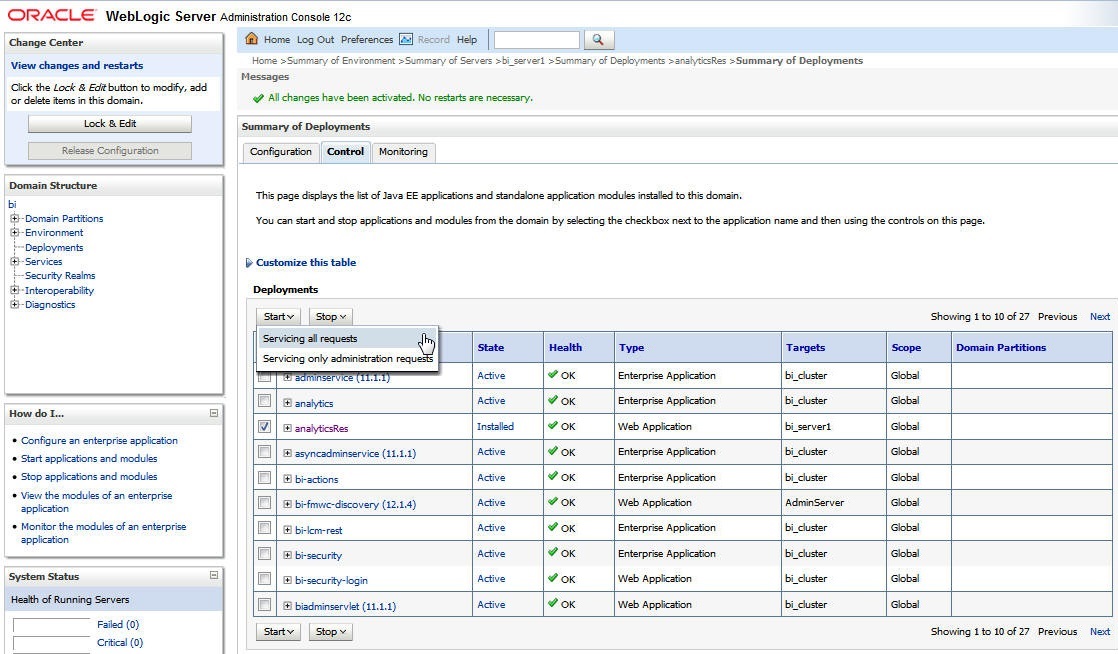Expand Environment tree node
The image size is (1118, 654).
(x=14, y=233)
